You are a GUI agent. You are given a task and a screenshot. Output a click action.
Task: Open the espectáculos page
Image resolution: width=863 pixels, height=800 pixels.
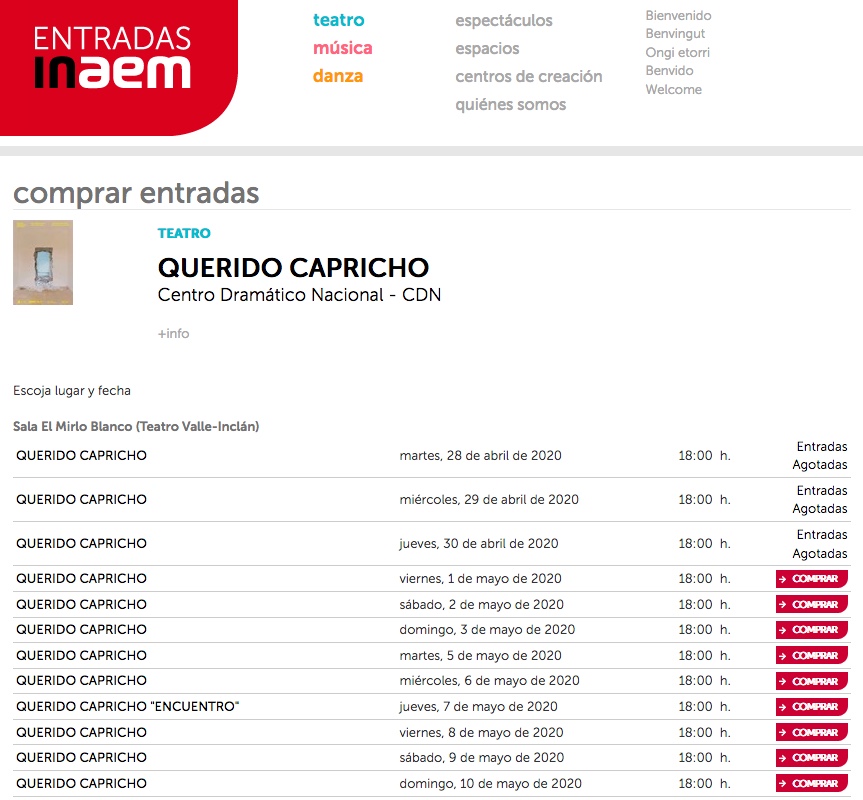point(504,20)
